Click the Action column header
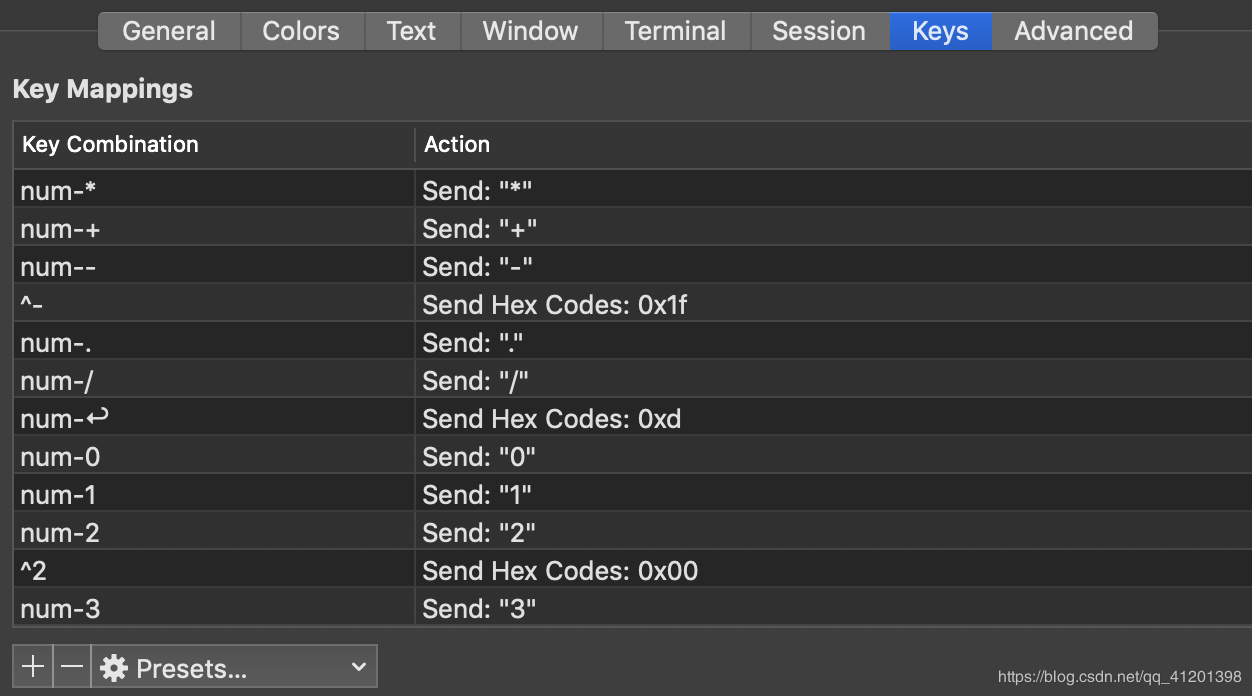This screenshot has height=696, width=1252. (457, 144)
